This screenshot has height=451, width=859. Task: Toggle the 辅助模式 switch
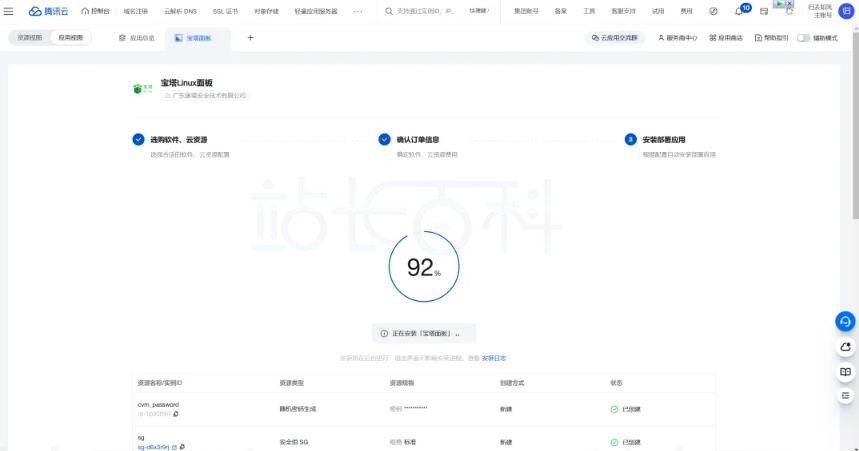803,38
